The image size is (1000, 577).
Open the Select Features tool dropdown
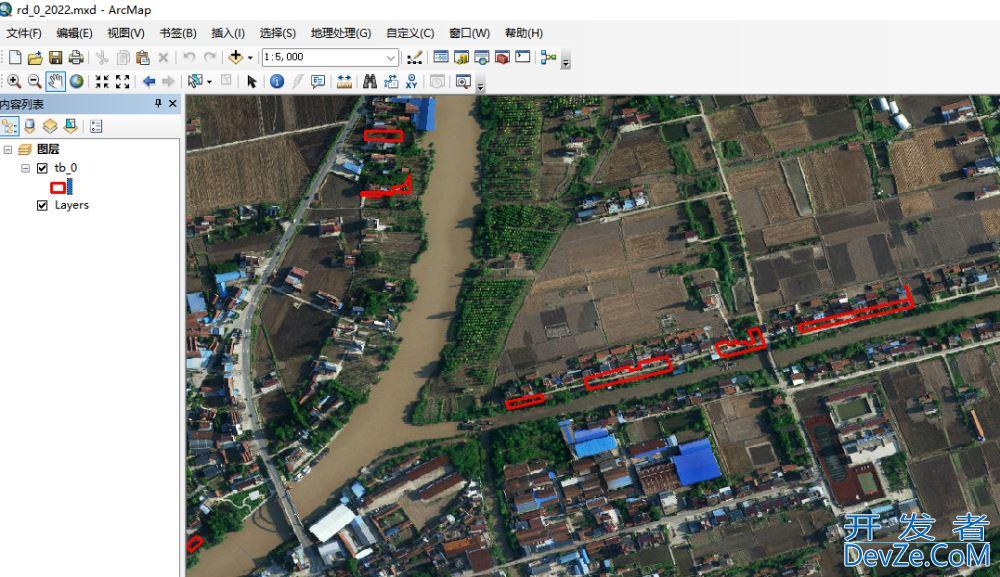click(209, 82)
